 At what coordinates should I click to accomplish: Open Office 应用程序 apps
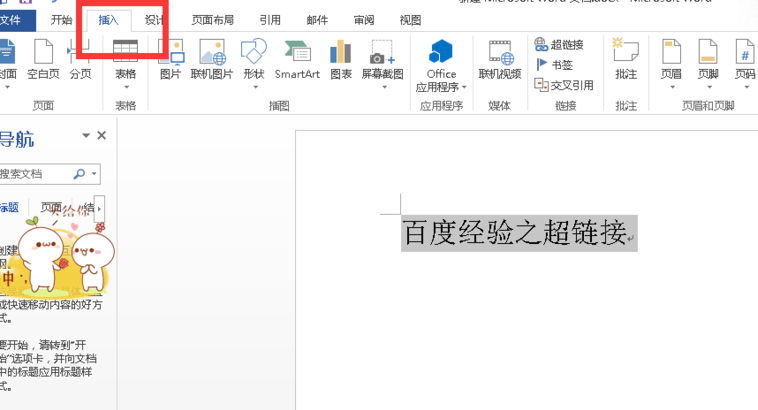(x=441, y=66)
